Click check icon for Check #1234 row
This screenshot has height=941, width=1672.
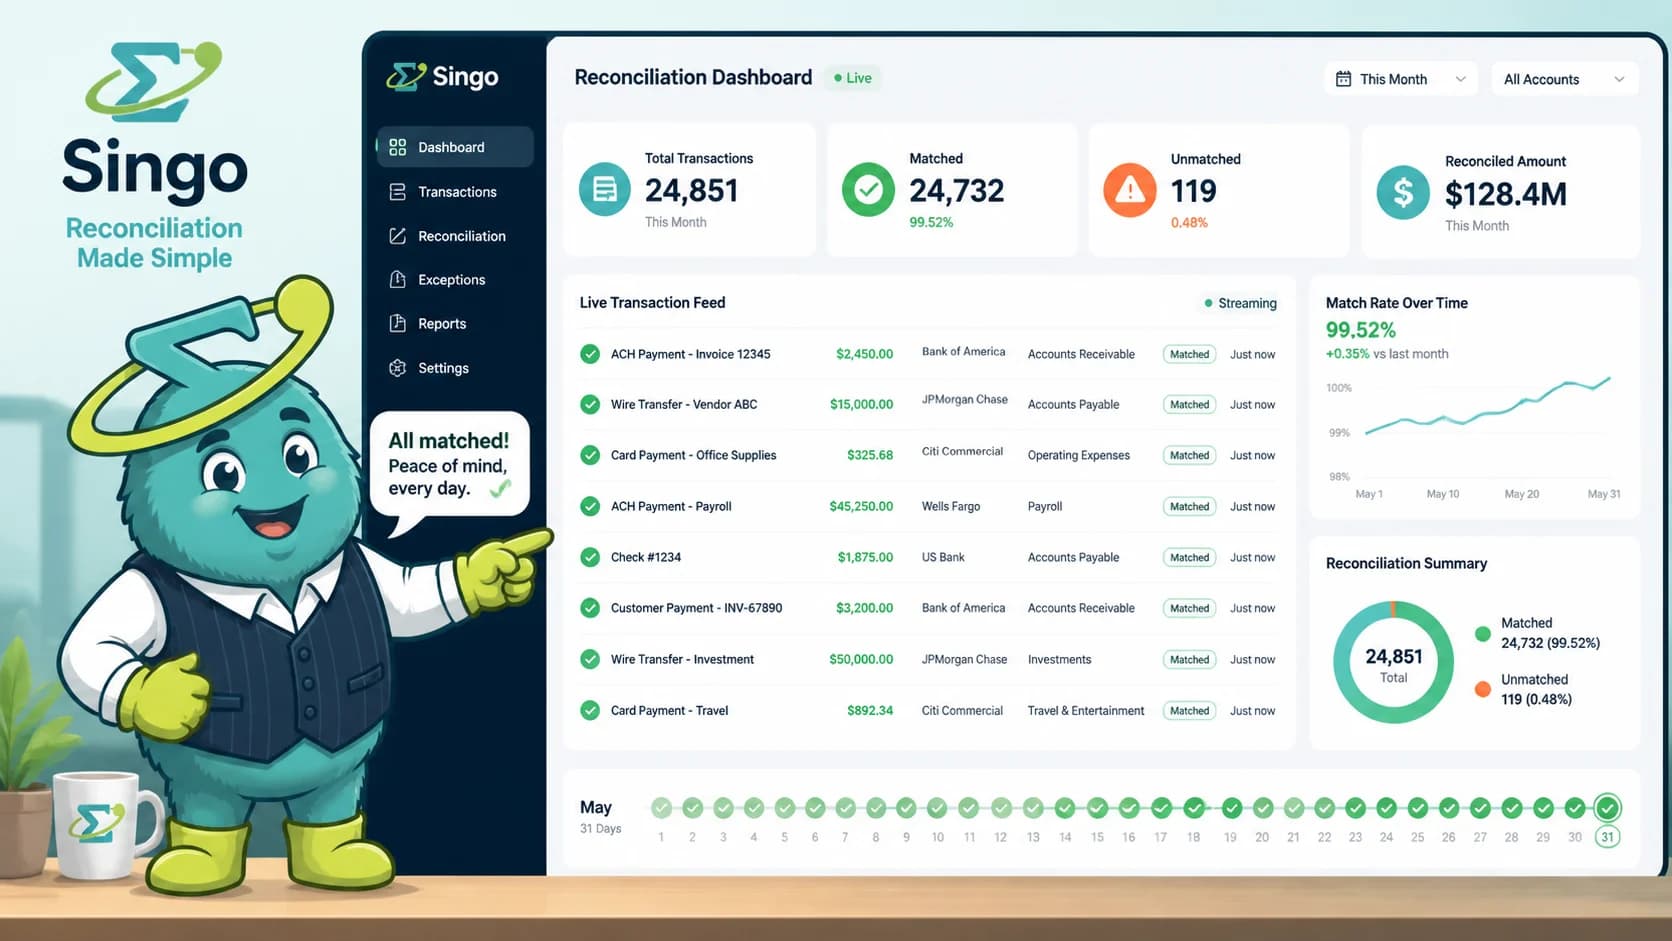(590, 557)
